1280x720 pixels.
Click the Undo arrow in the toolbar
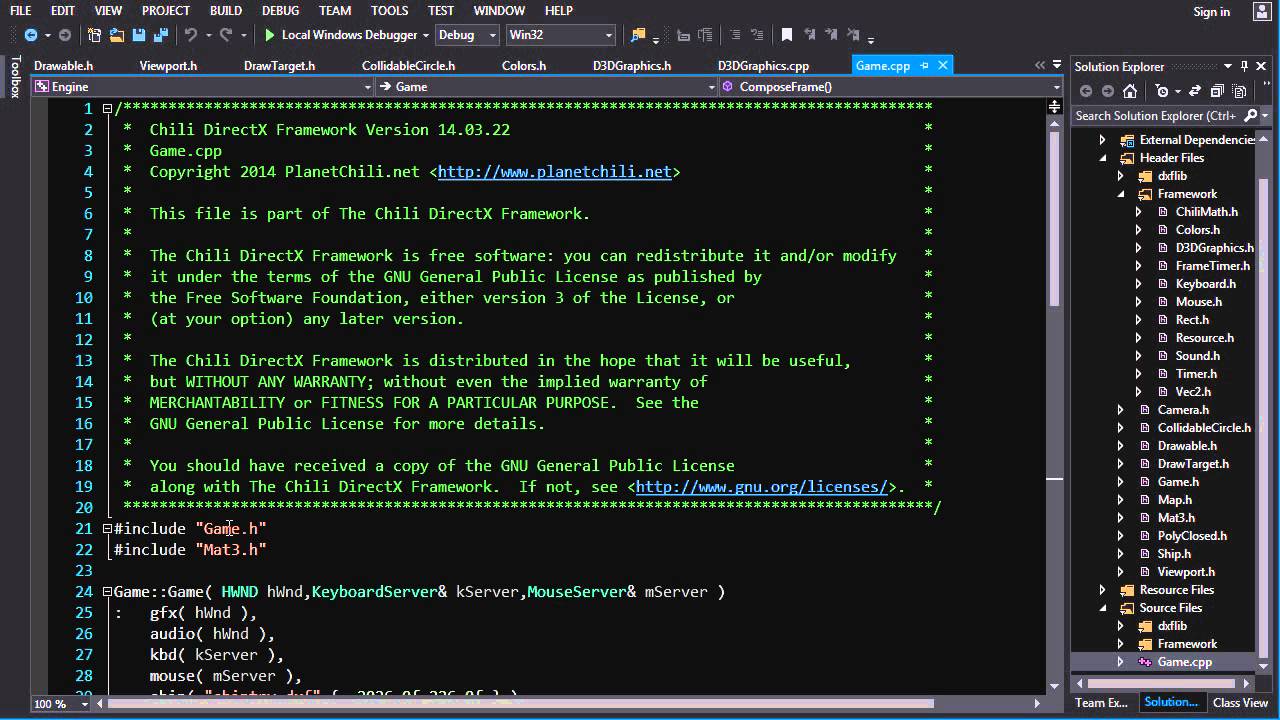pyautogui.click(x=190, y=35)
